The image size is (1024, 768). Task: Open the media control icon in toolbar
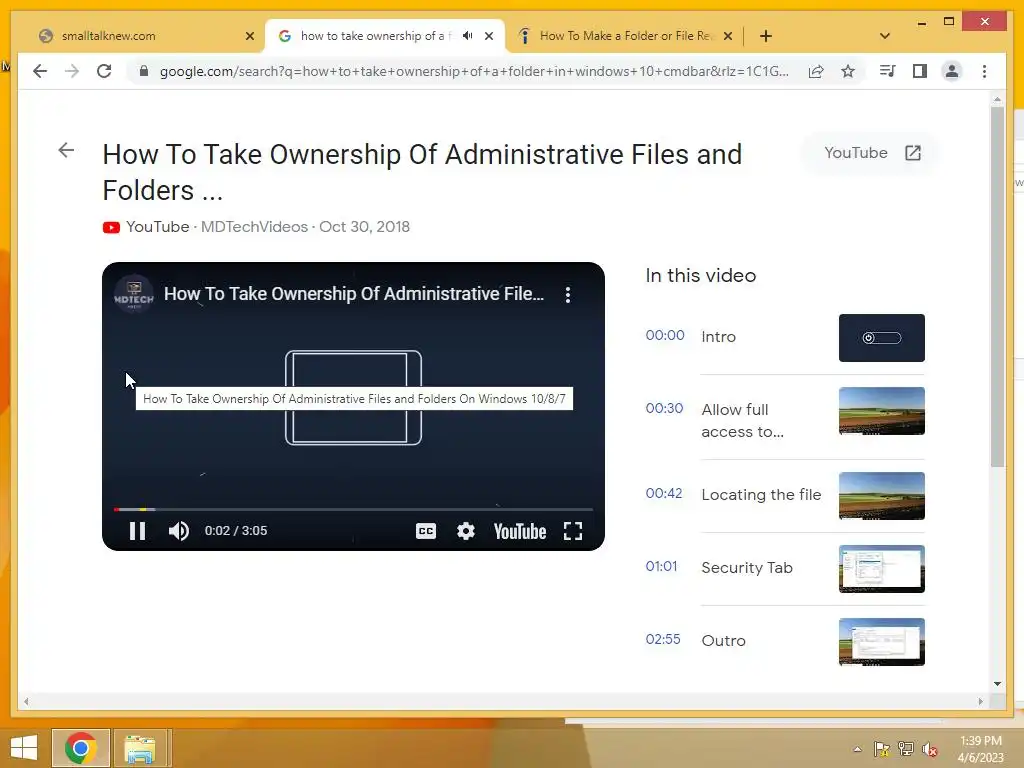pos(888,71)
